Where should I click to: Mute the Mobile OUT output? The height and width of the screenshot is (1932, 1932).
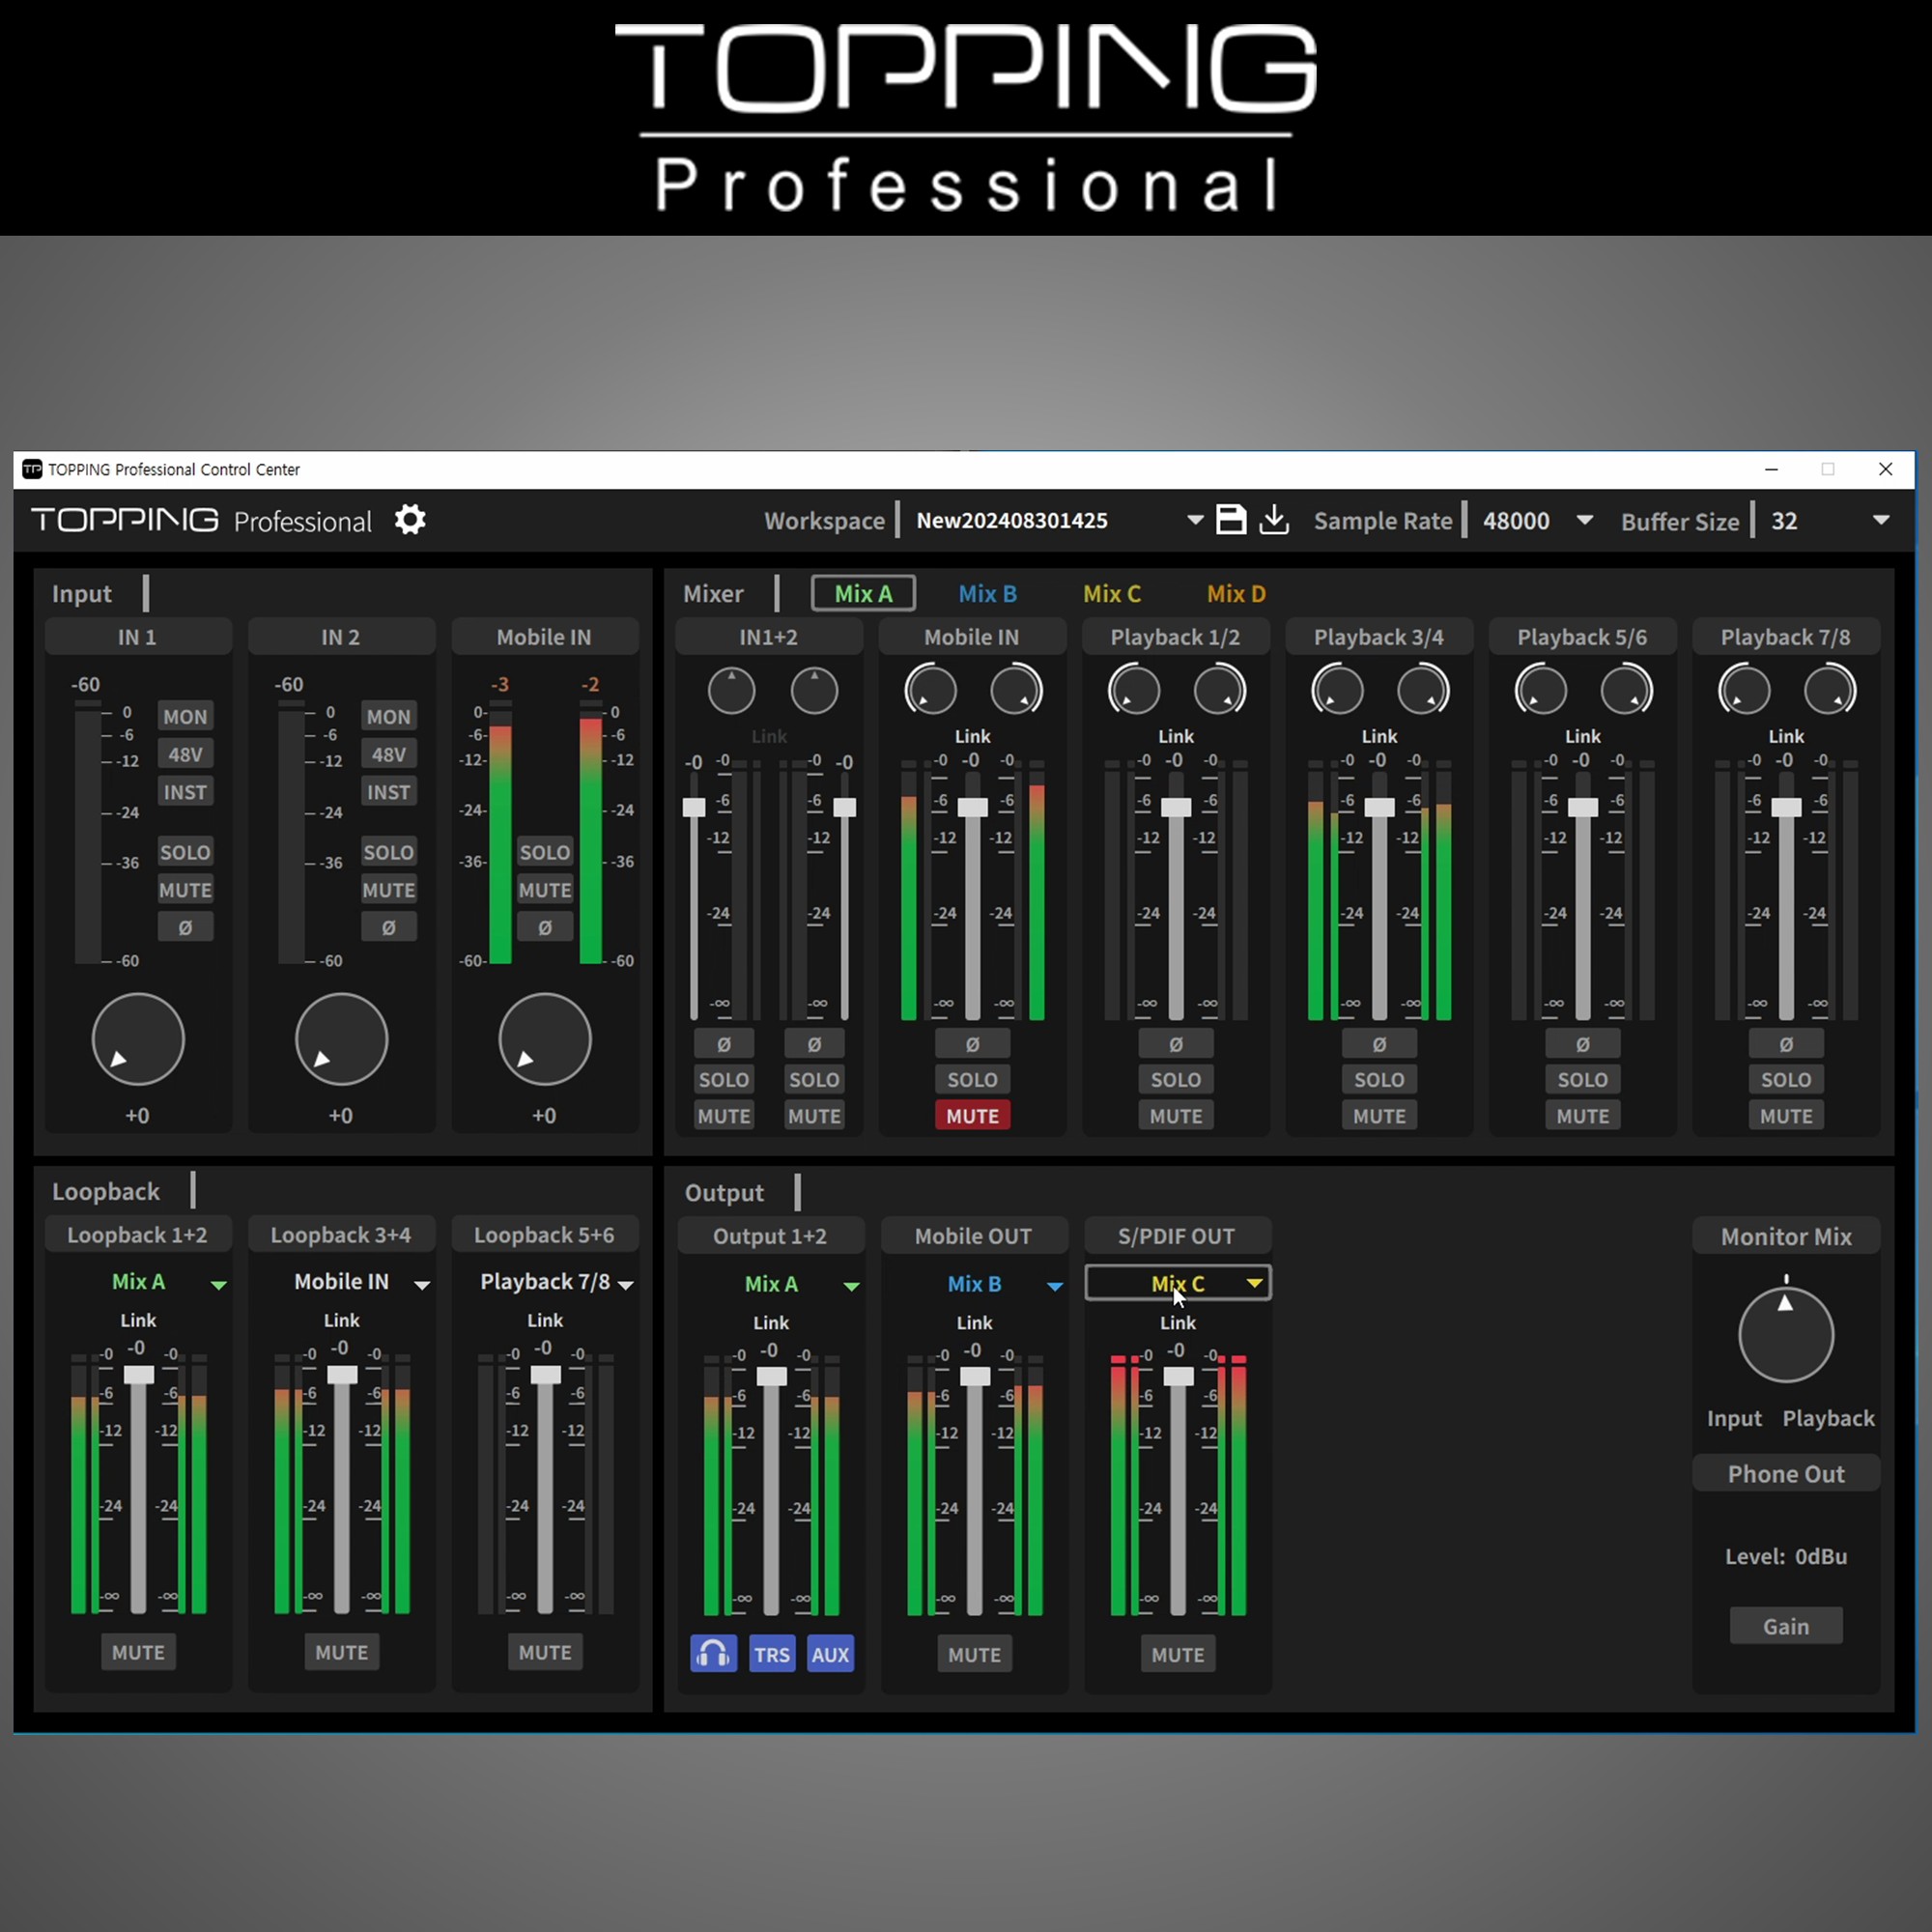pyautogui.click(x=974, y=1654)
